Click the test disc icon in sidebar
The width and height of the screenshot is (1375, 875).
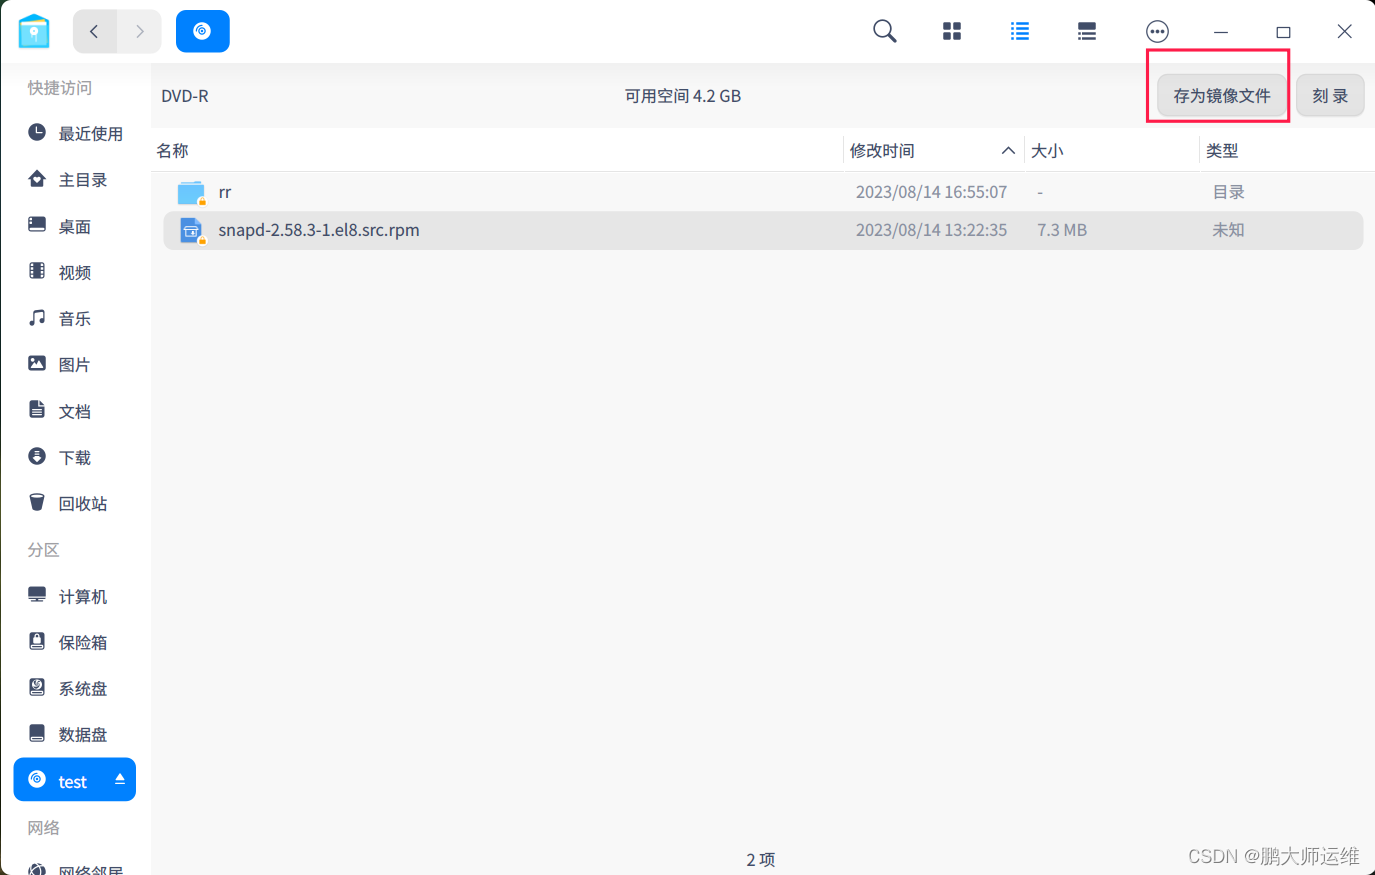[x=37, y=779]
